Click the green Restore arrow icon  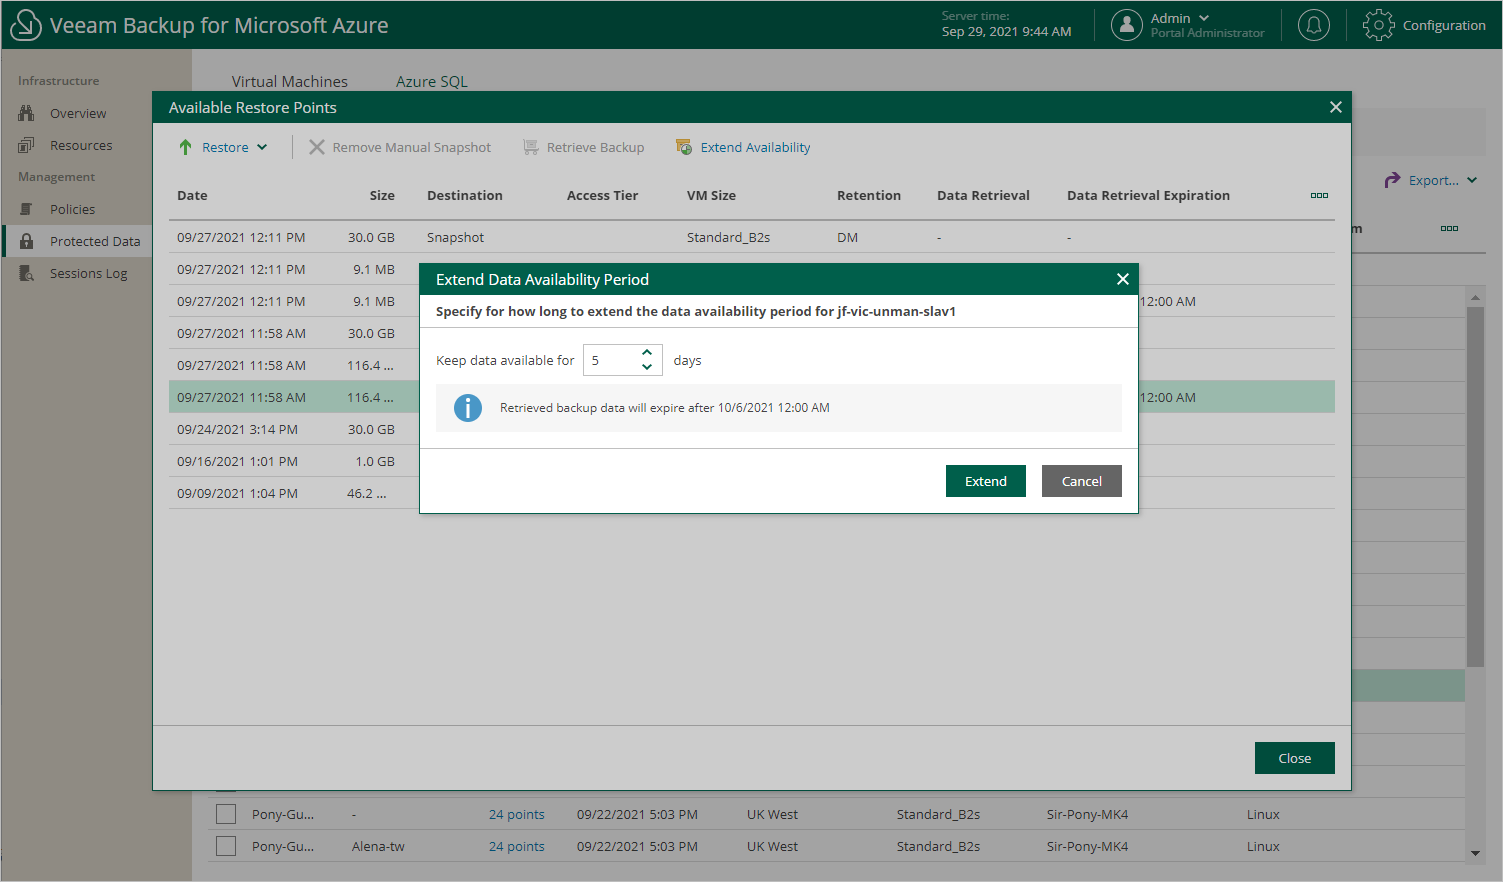pyautogui.click(x=185, y=147)
